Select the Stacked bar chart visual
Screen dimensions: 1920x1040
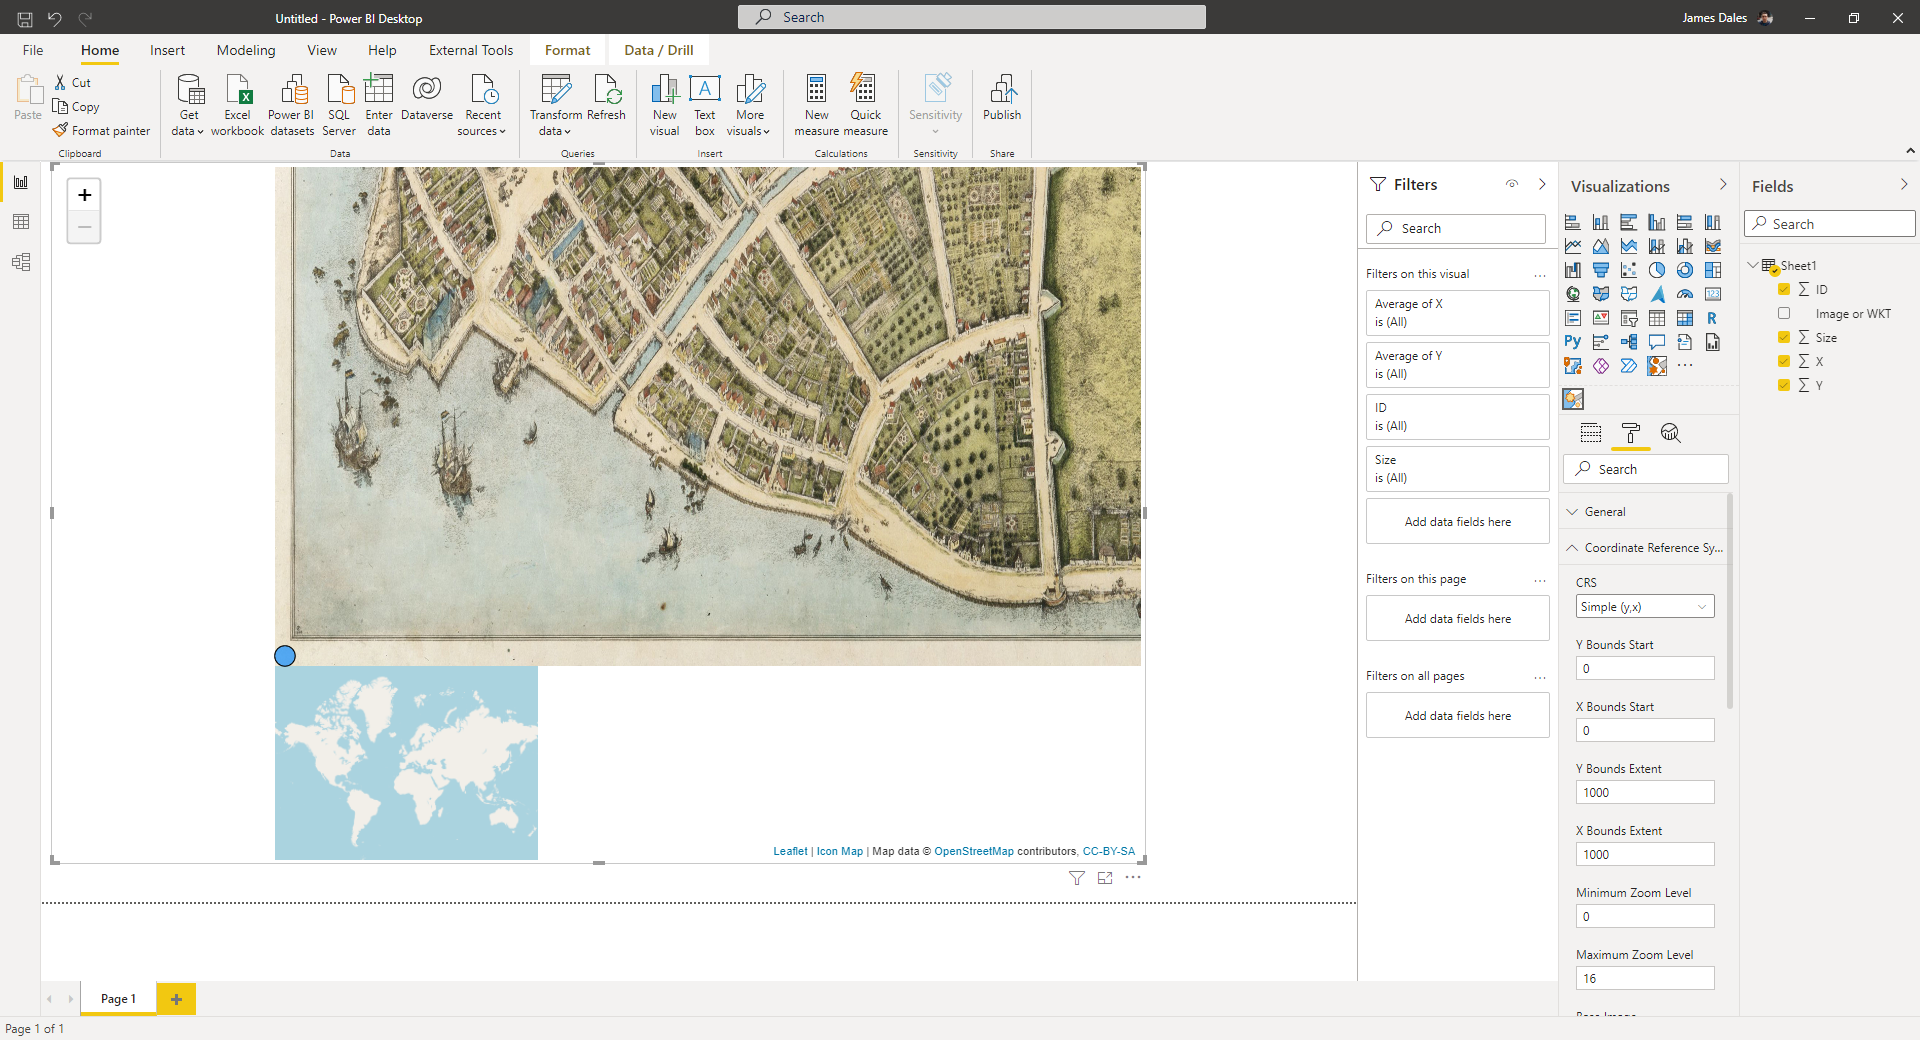(1573, 222)
